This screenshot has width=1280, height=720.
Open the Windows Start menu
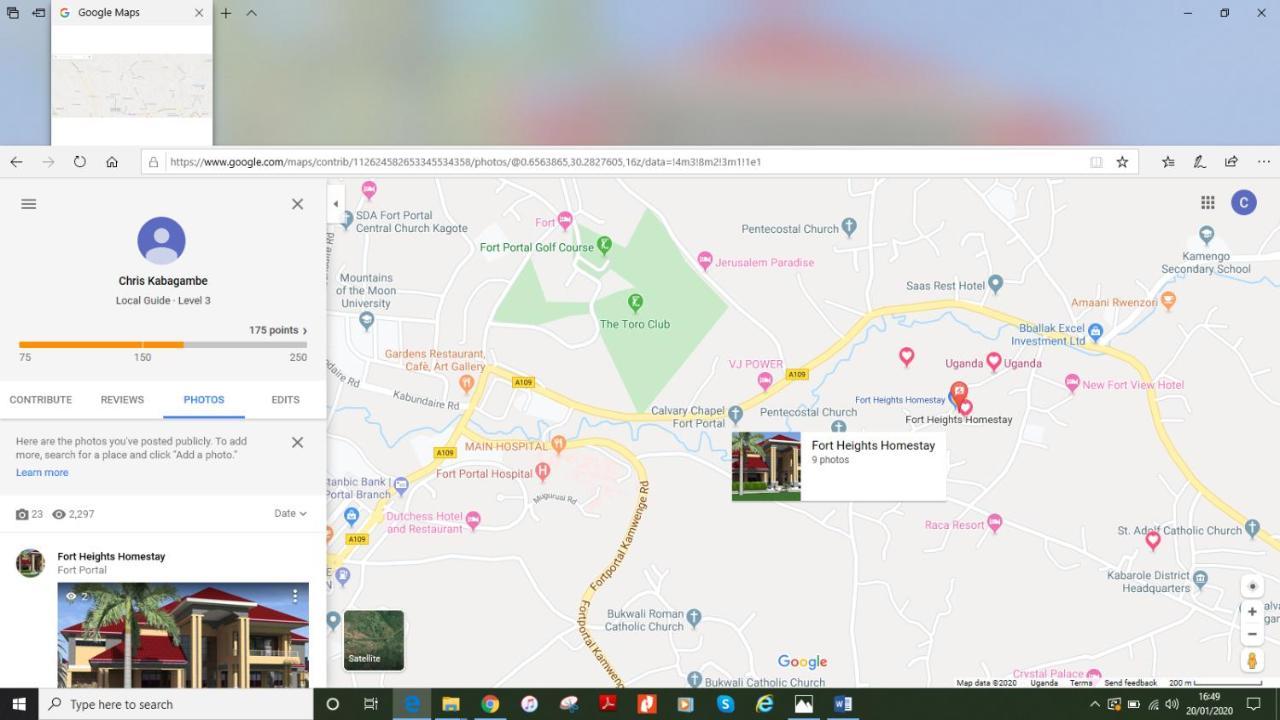pyautogui.click(x=18, y=704)
